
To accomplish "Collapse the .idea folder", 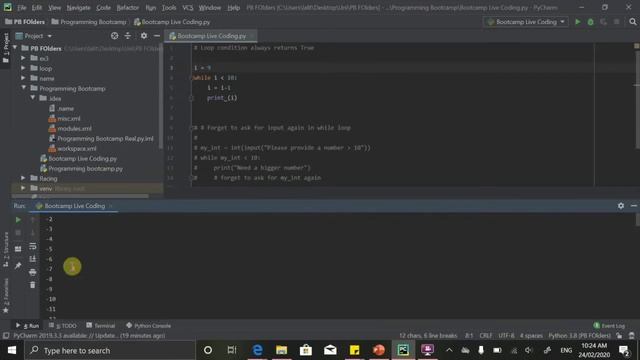I will point(33,98).
